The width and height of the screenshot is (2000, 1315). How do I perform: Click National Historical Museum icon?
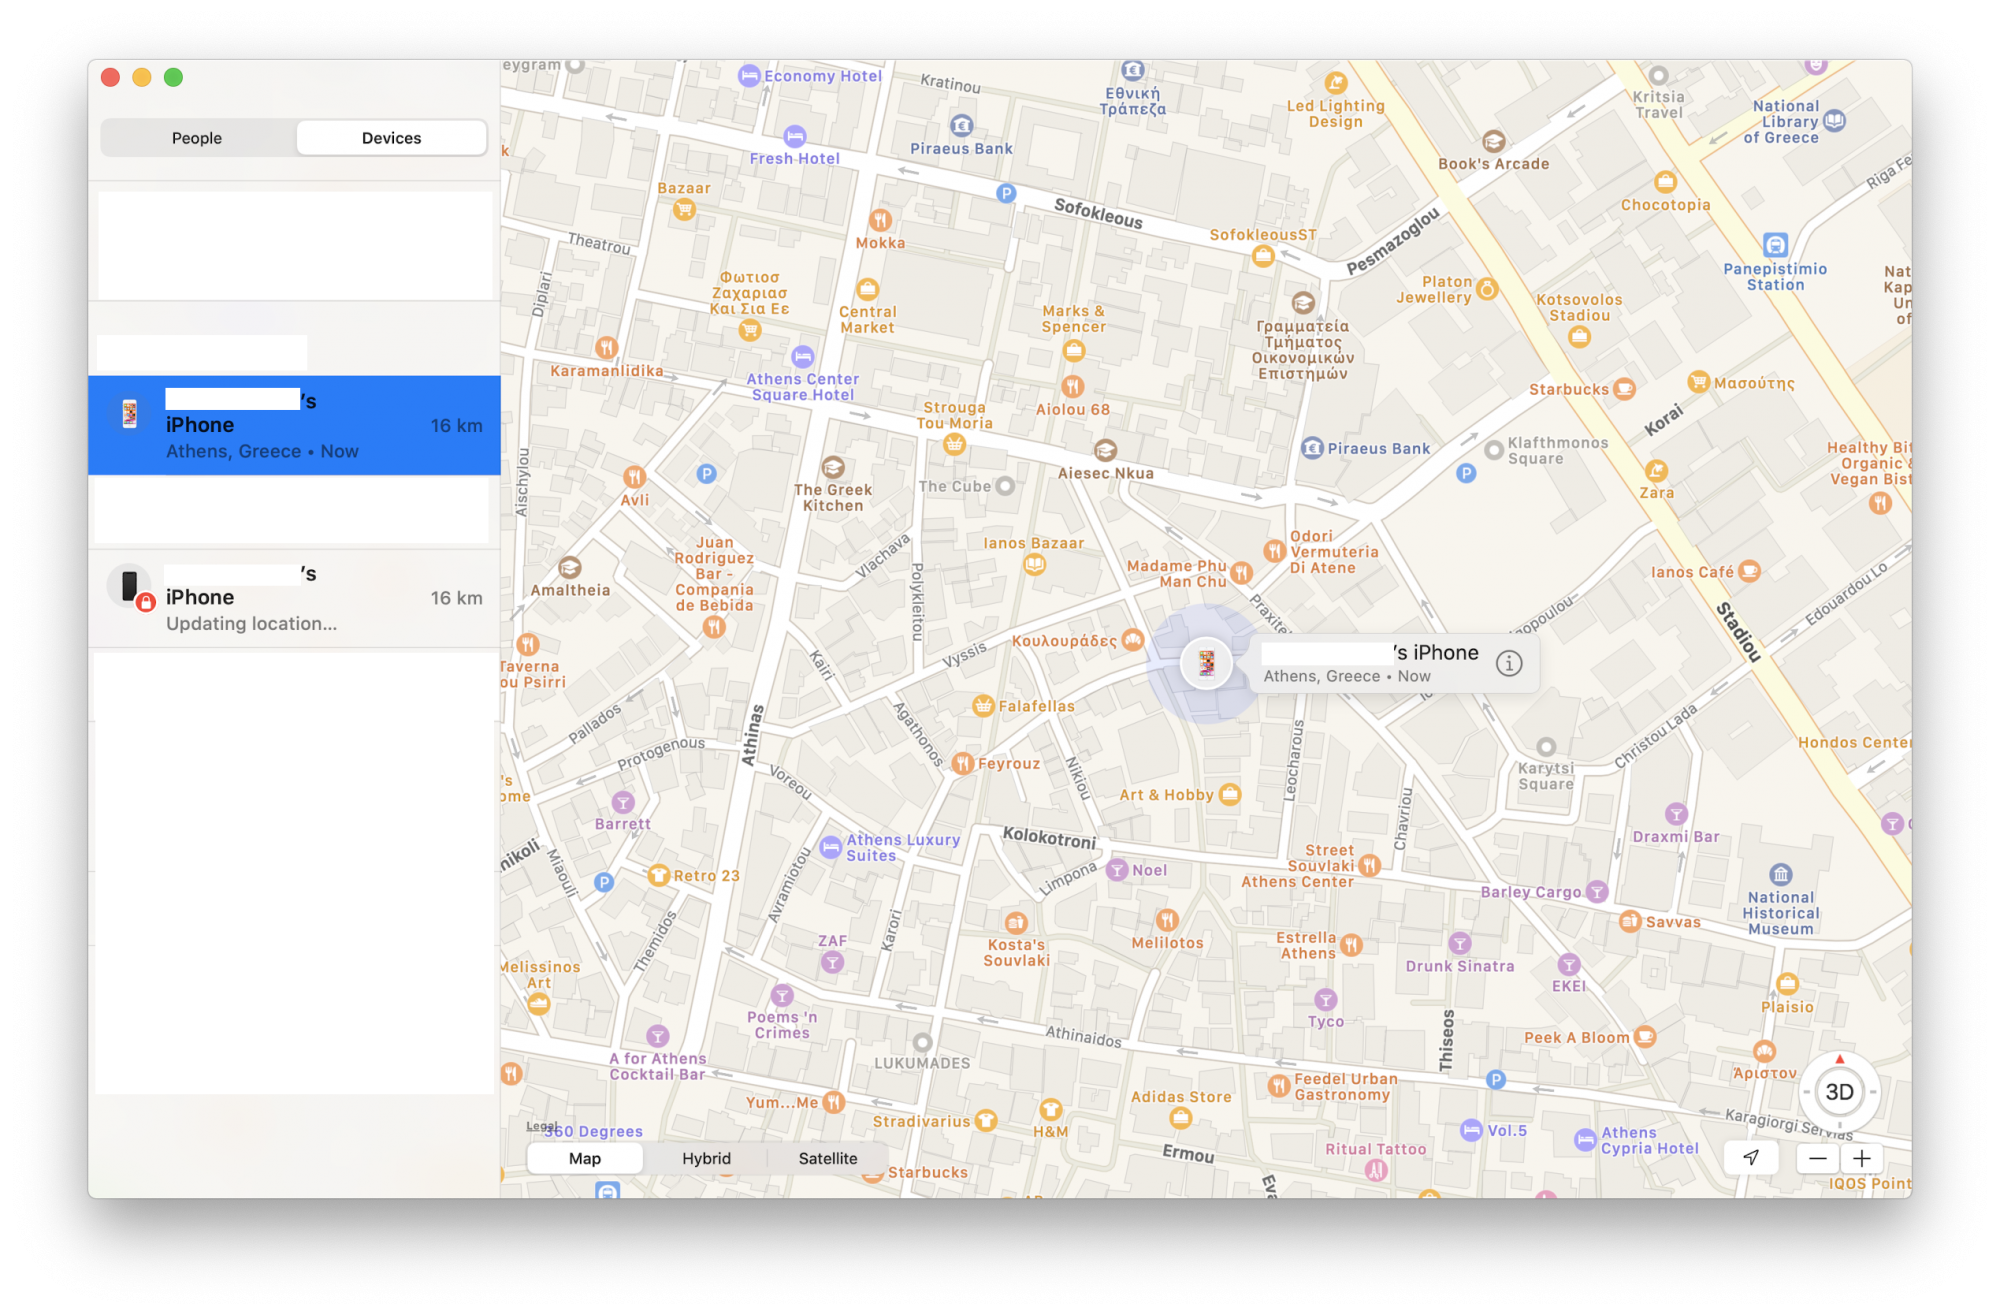(1781, 875)
